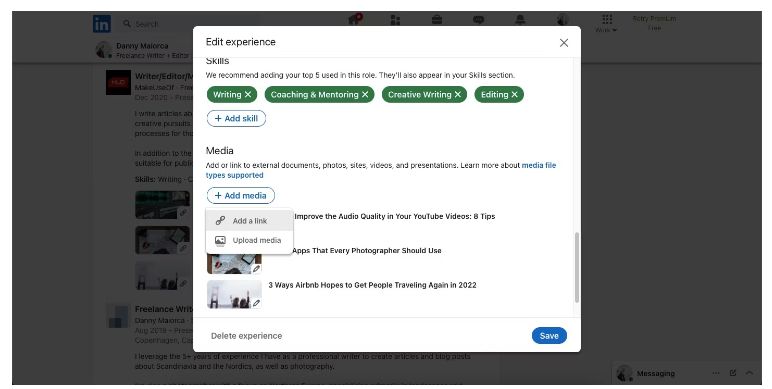The width and height of the screenshot is (772, 389).
Task: Open Messaging panel options ellipsis
Action: coord(716,373)
